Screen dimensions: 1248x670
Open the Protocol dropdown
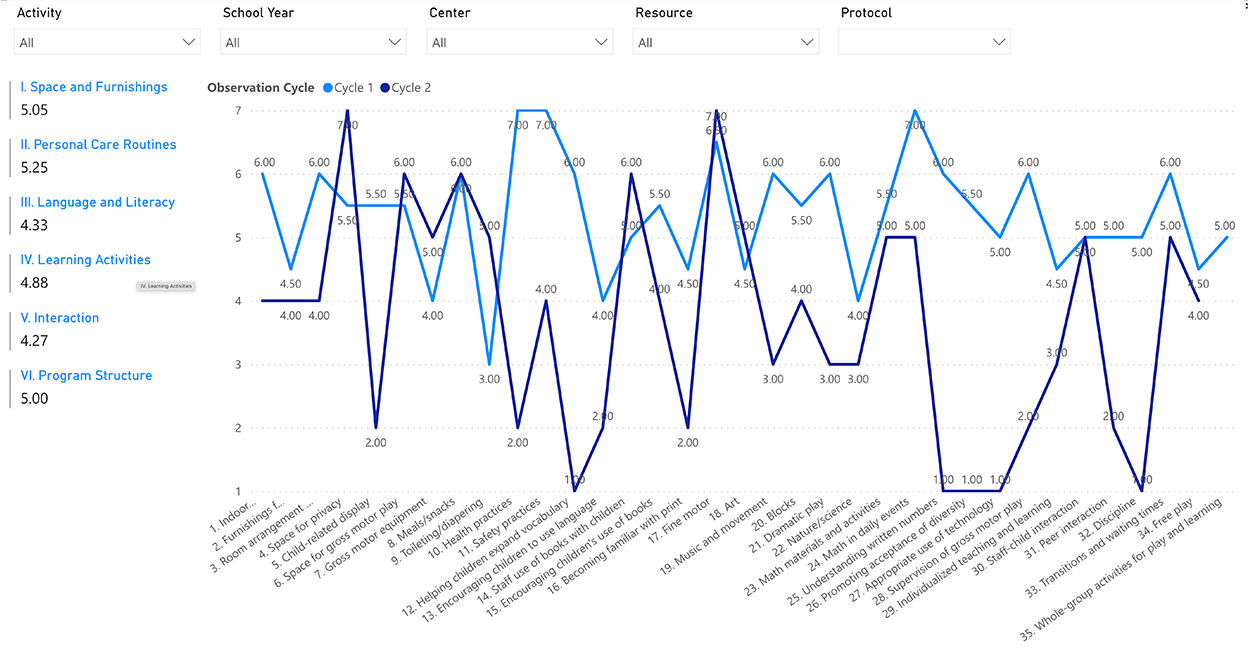pyautogui.click(x=998, y=42)
